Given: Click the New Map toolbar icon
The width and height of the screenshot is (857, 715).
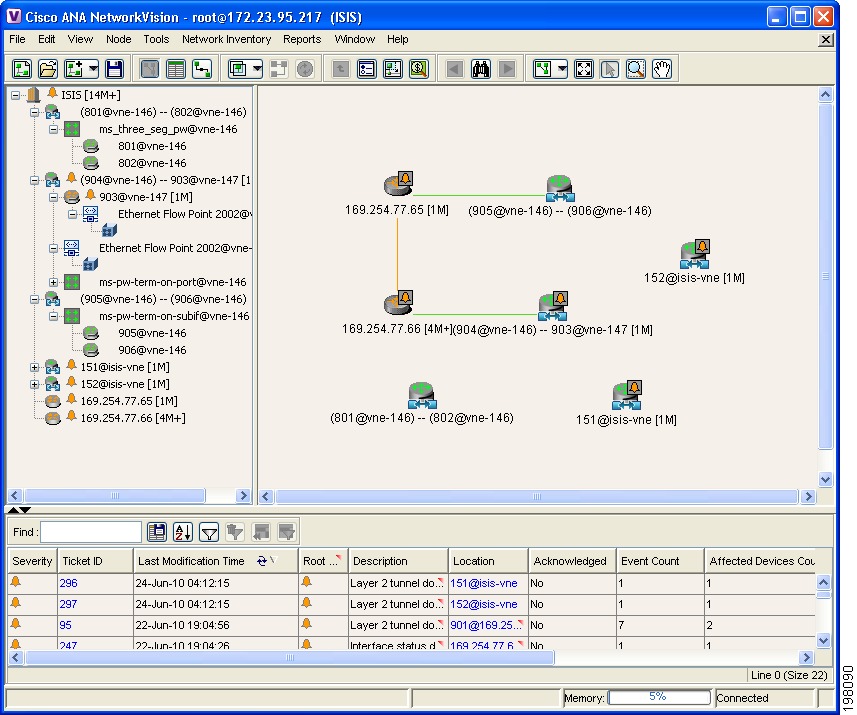Looking at the screenshot, I should 22,69.
